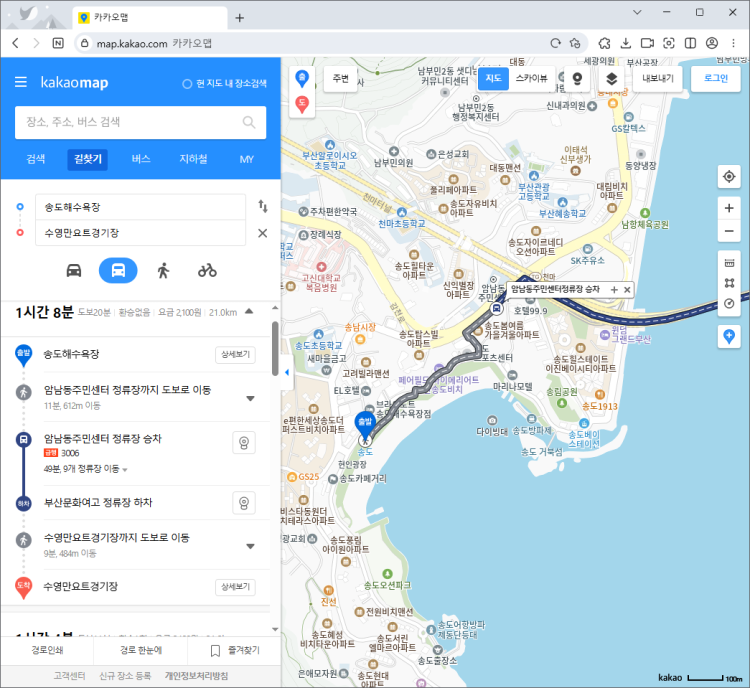Viewport: 750px width, 688px height.
Task: Zoom in with the plus button
Action: click(x=729, y=208)
